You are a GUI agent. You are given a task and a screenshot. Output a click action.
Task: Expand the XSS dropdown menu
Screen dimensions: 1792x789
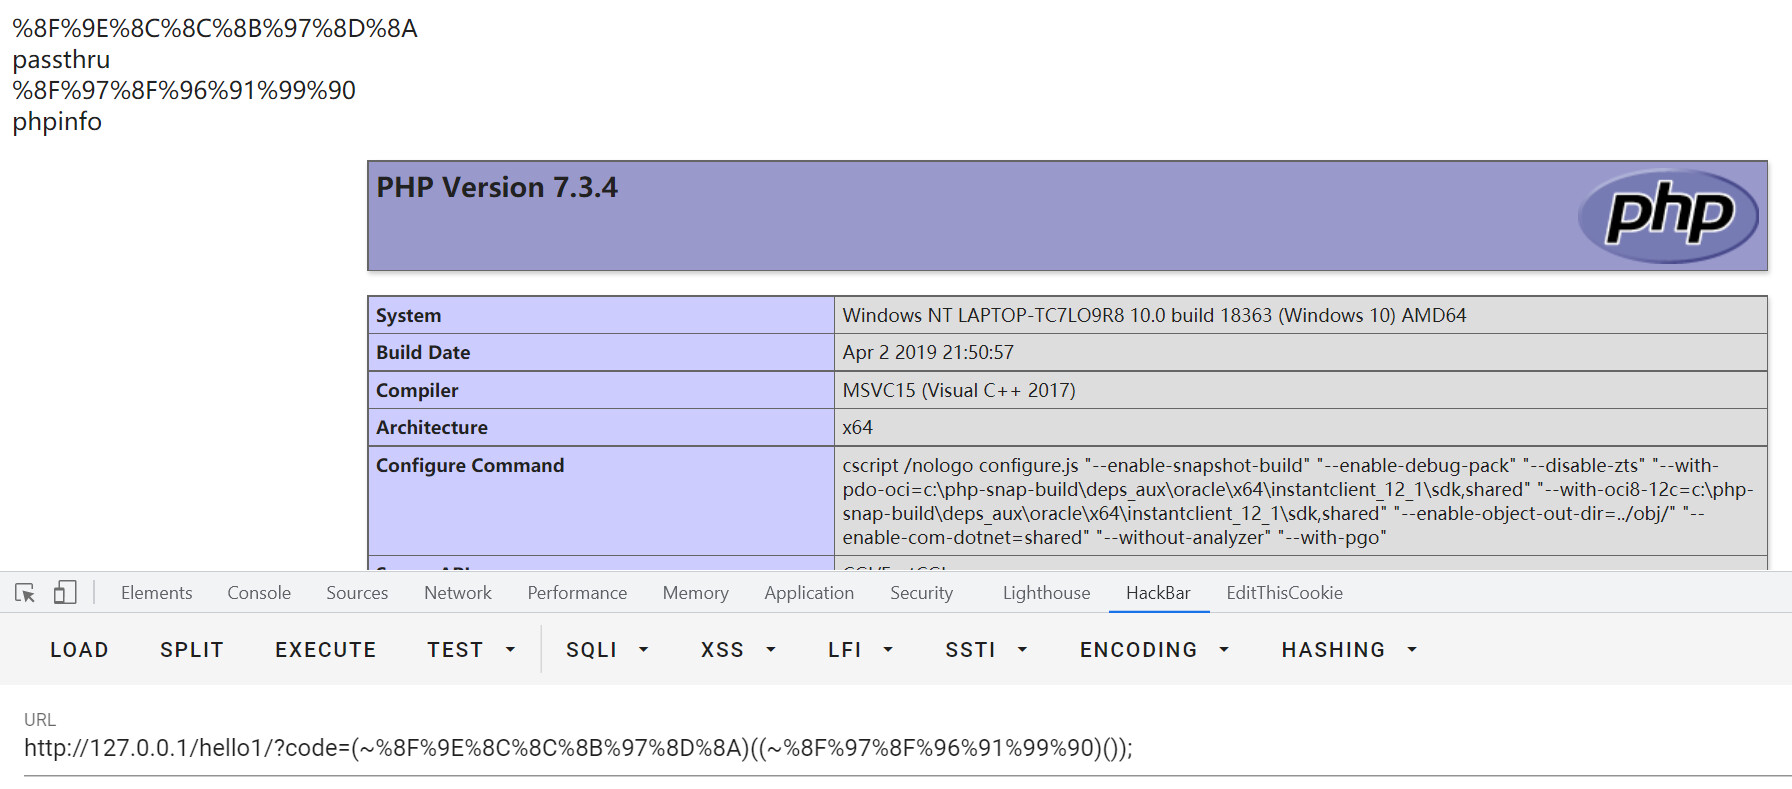738,650
